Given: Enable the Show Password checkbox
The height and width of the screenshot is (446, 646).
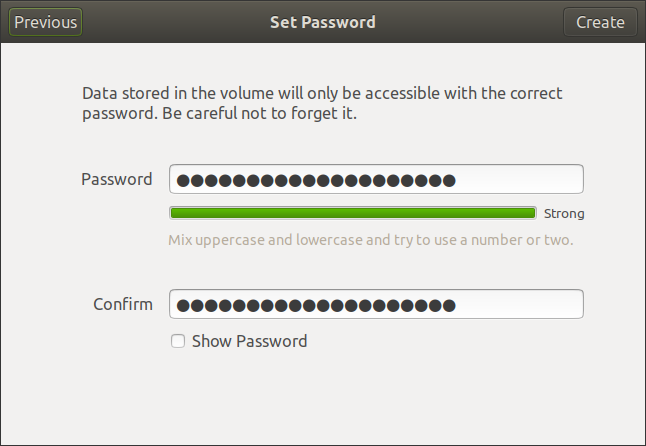Looking at the screenshot, I should click(178, 341).
